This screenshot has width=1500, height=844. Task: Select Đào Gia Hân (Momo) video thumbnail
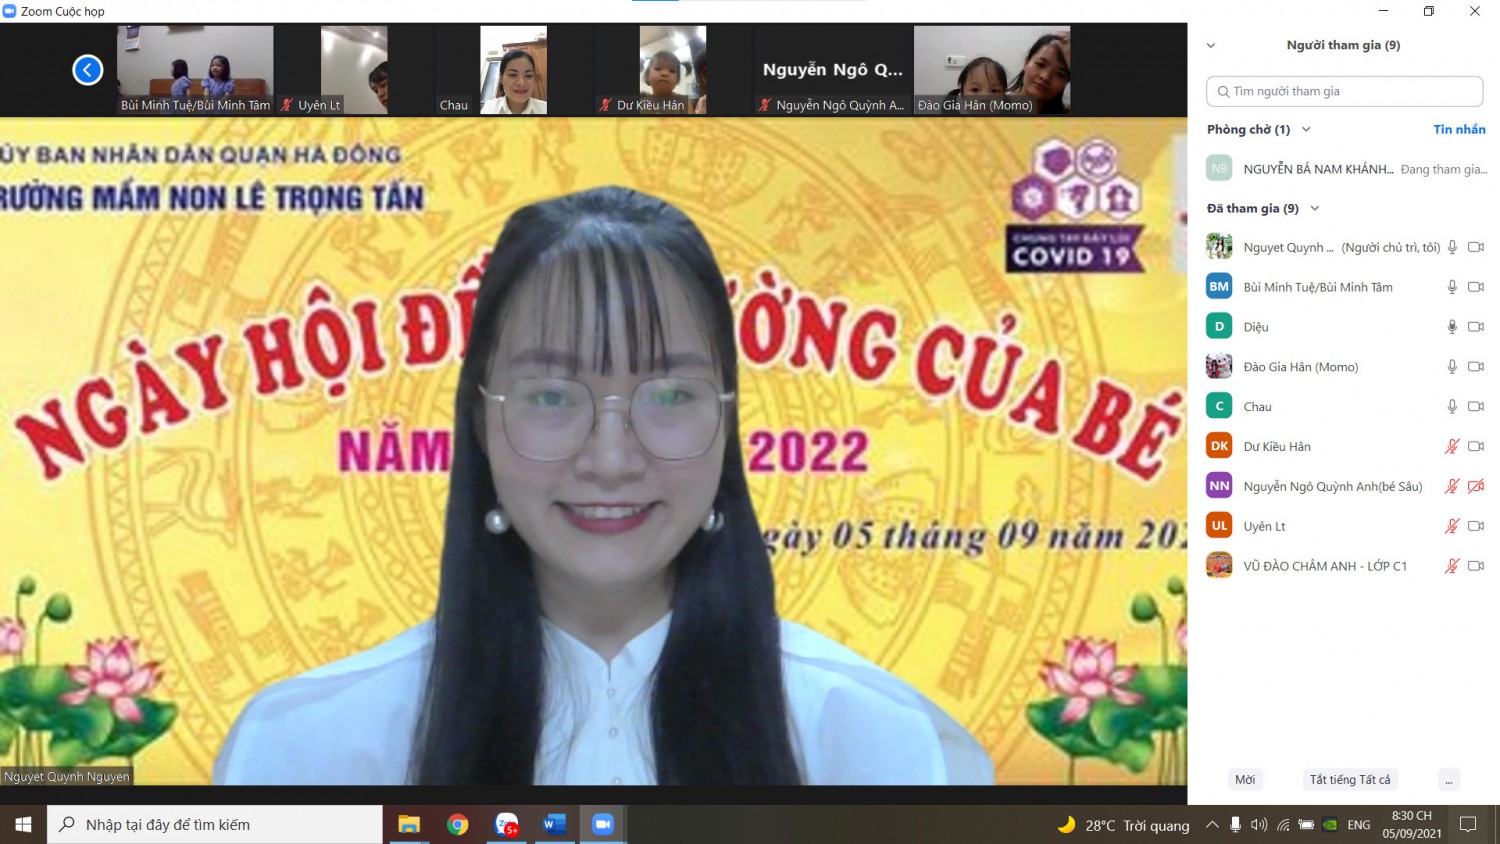(992, 70)
